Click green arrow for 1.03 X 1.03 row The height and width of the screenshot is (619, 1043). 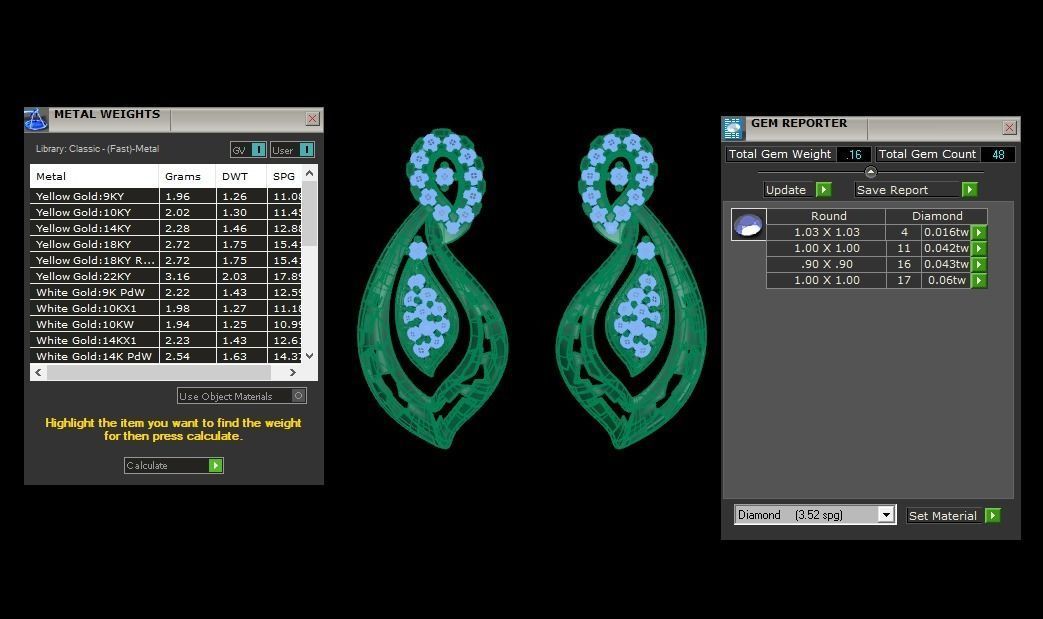tap(979, 232)
